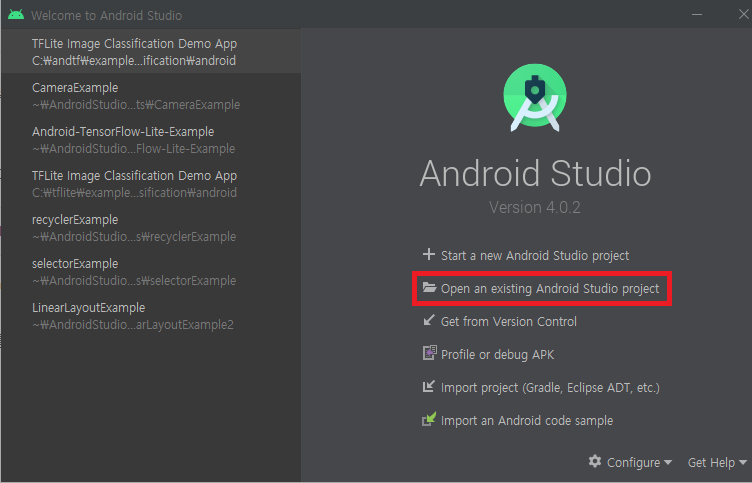Open the recyclerExample recent project
The image size is (752, 483).
tap(151, 228)
